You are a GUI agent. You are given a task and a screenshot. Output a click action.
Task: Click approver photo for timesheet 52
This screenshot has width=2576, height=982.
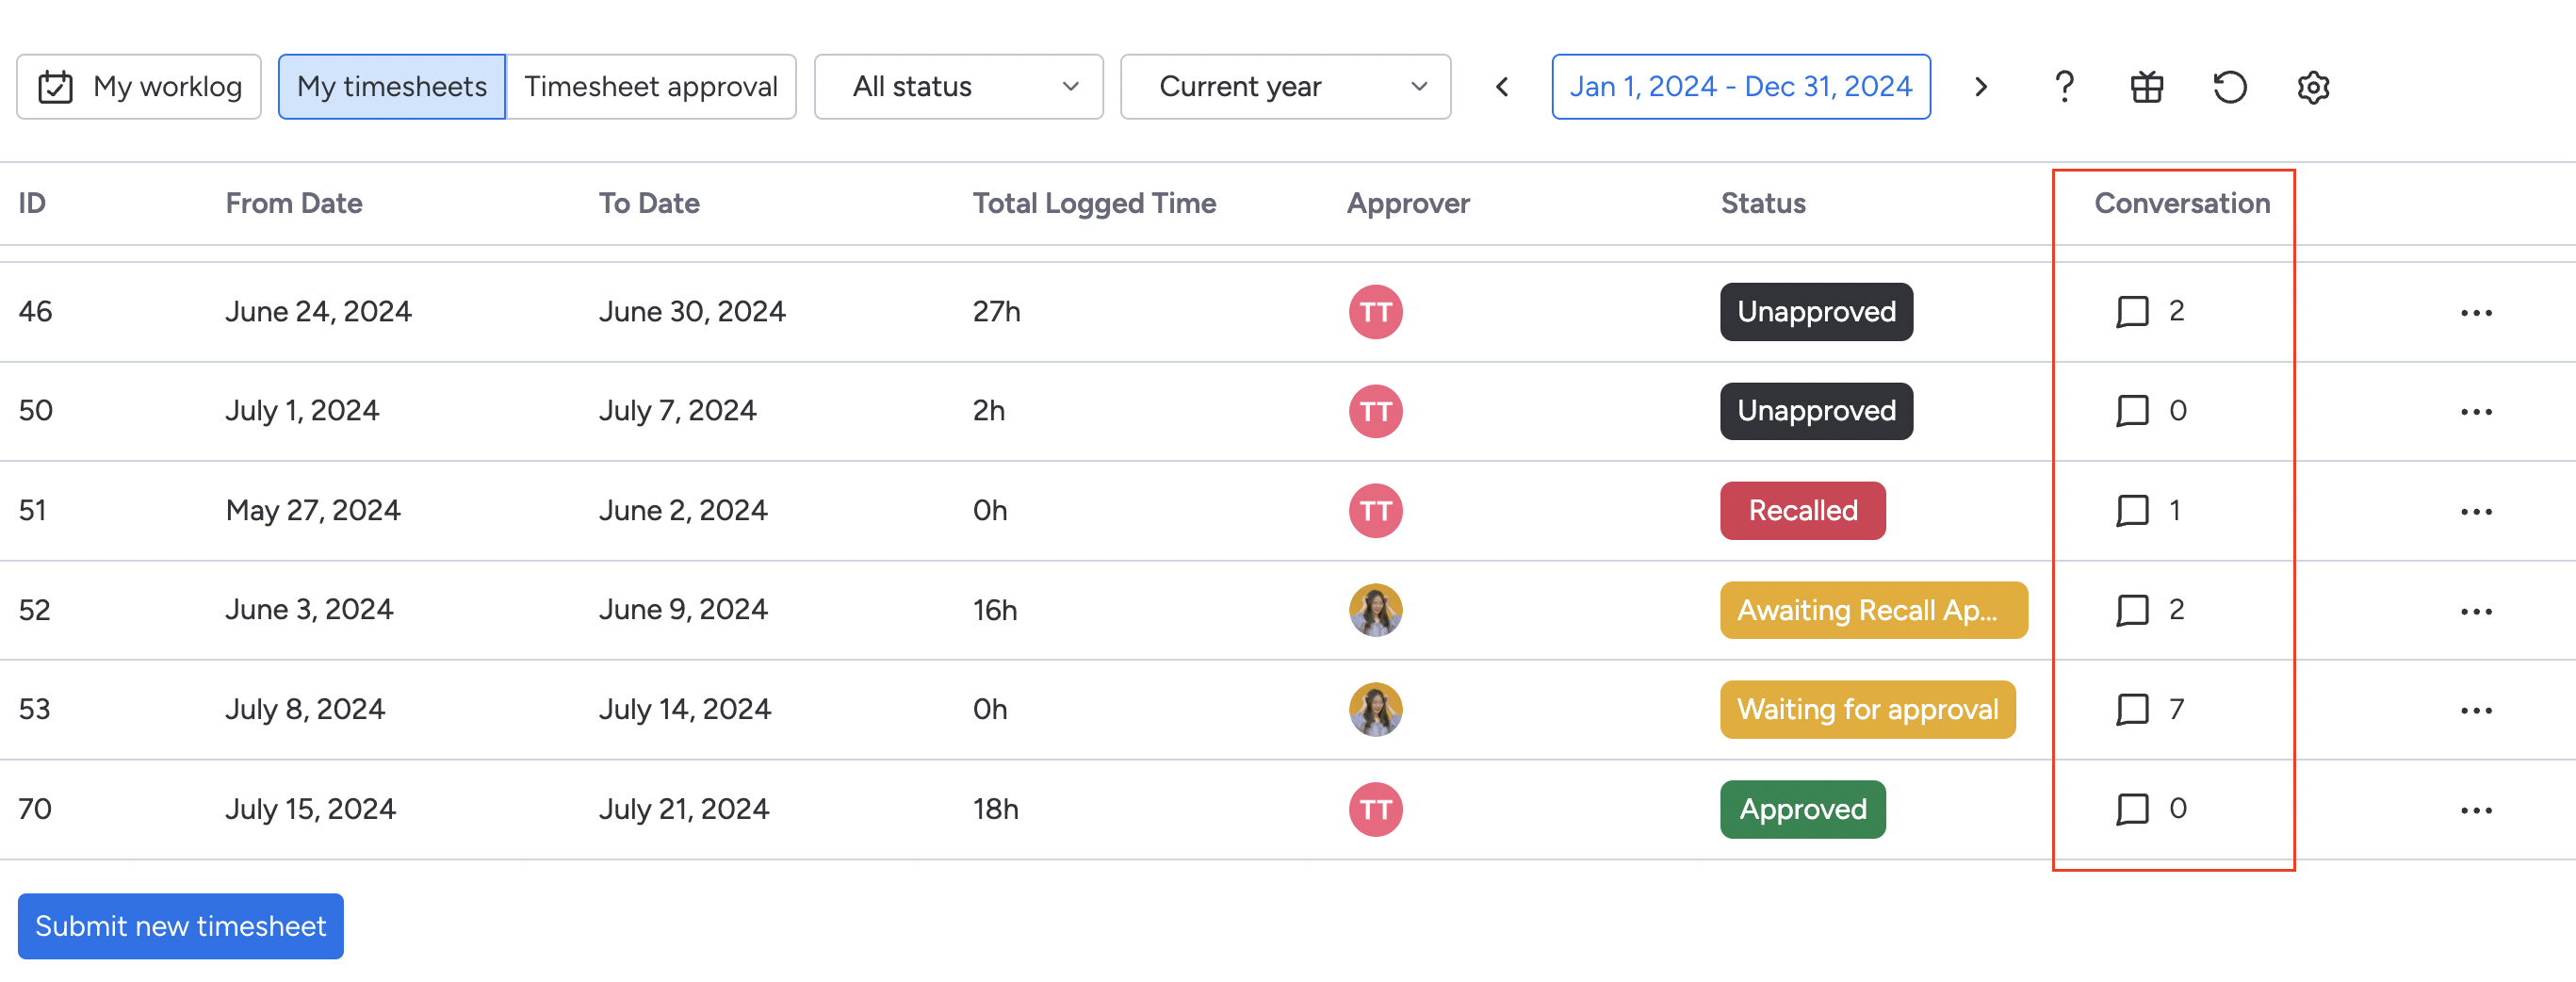click(x=1375, y=610)
